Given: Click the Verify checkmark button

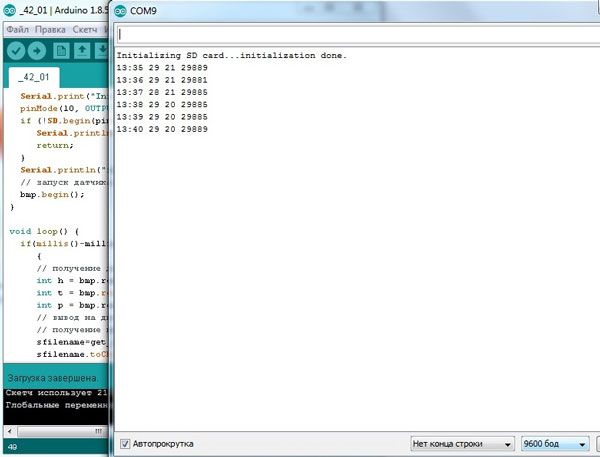Looking at the screenshot, I should 16,51.
